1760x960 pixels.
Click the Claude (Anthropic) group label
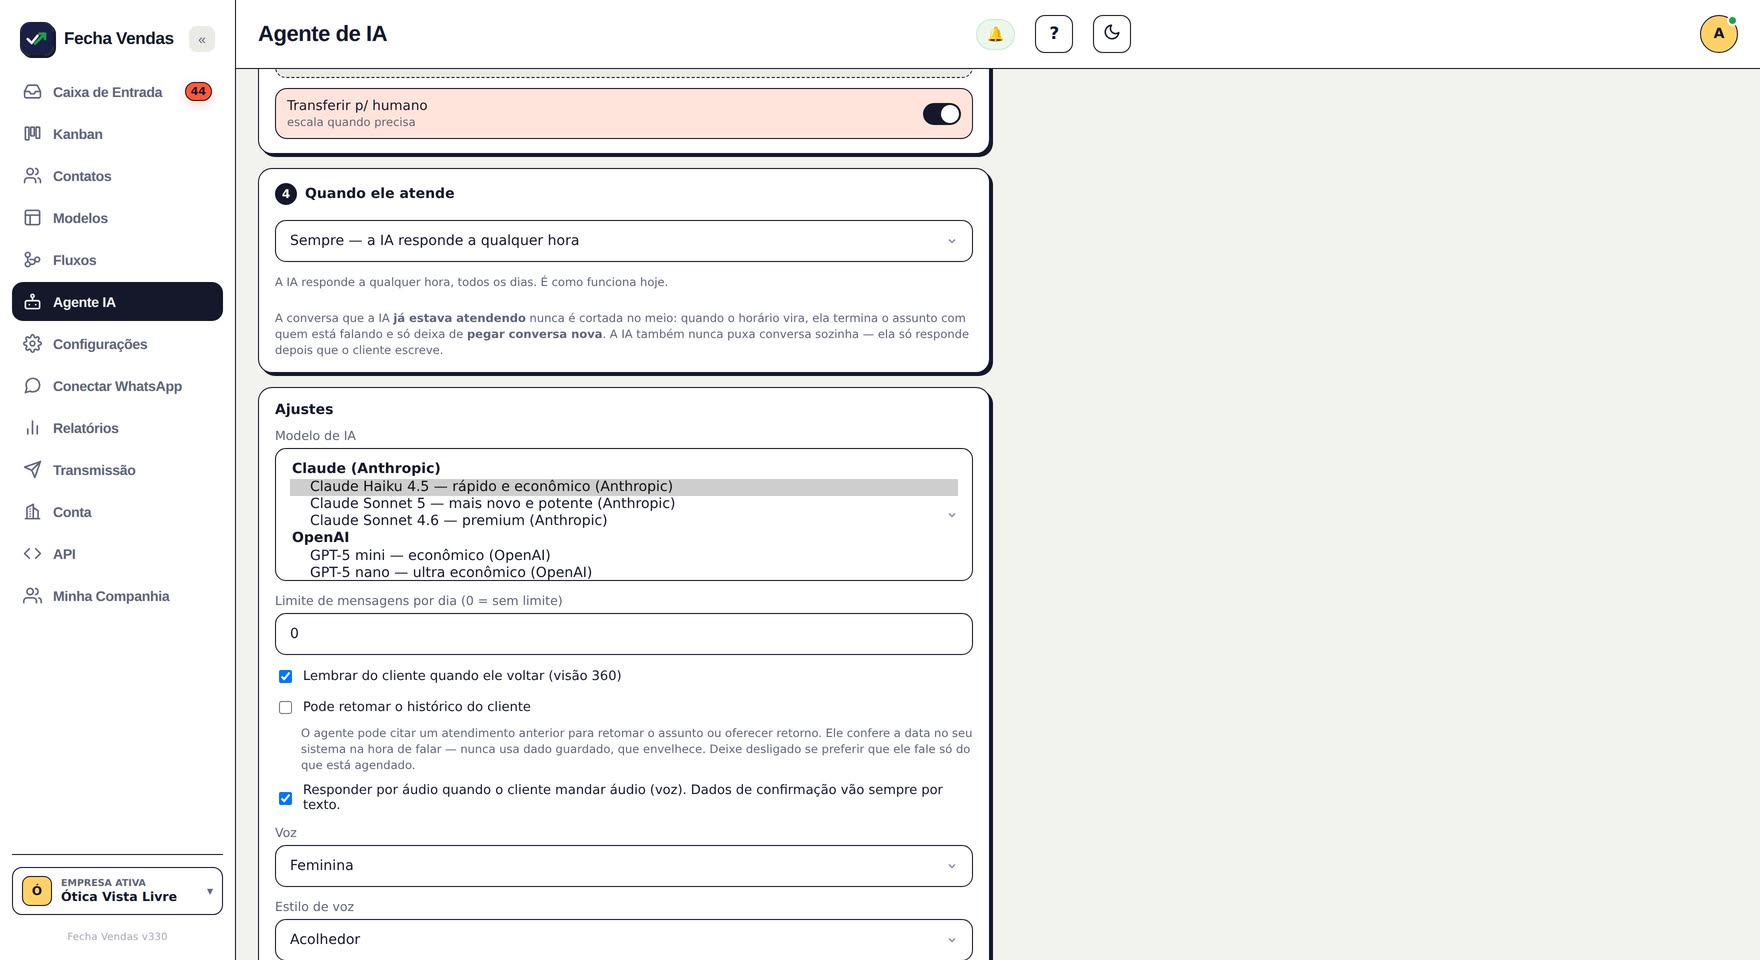[x=366, y=469]
